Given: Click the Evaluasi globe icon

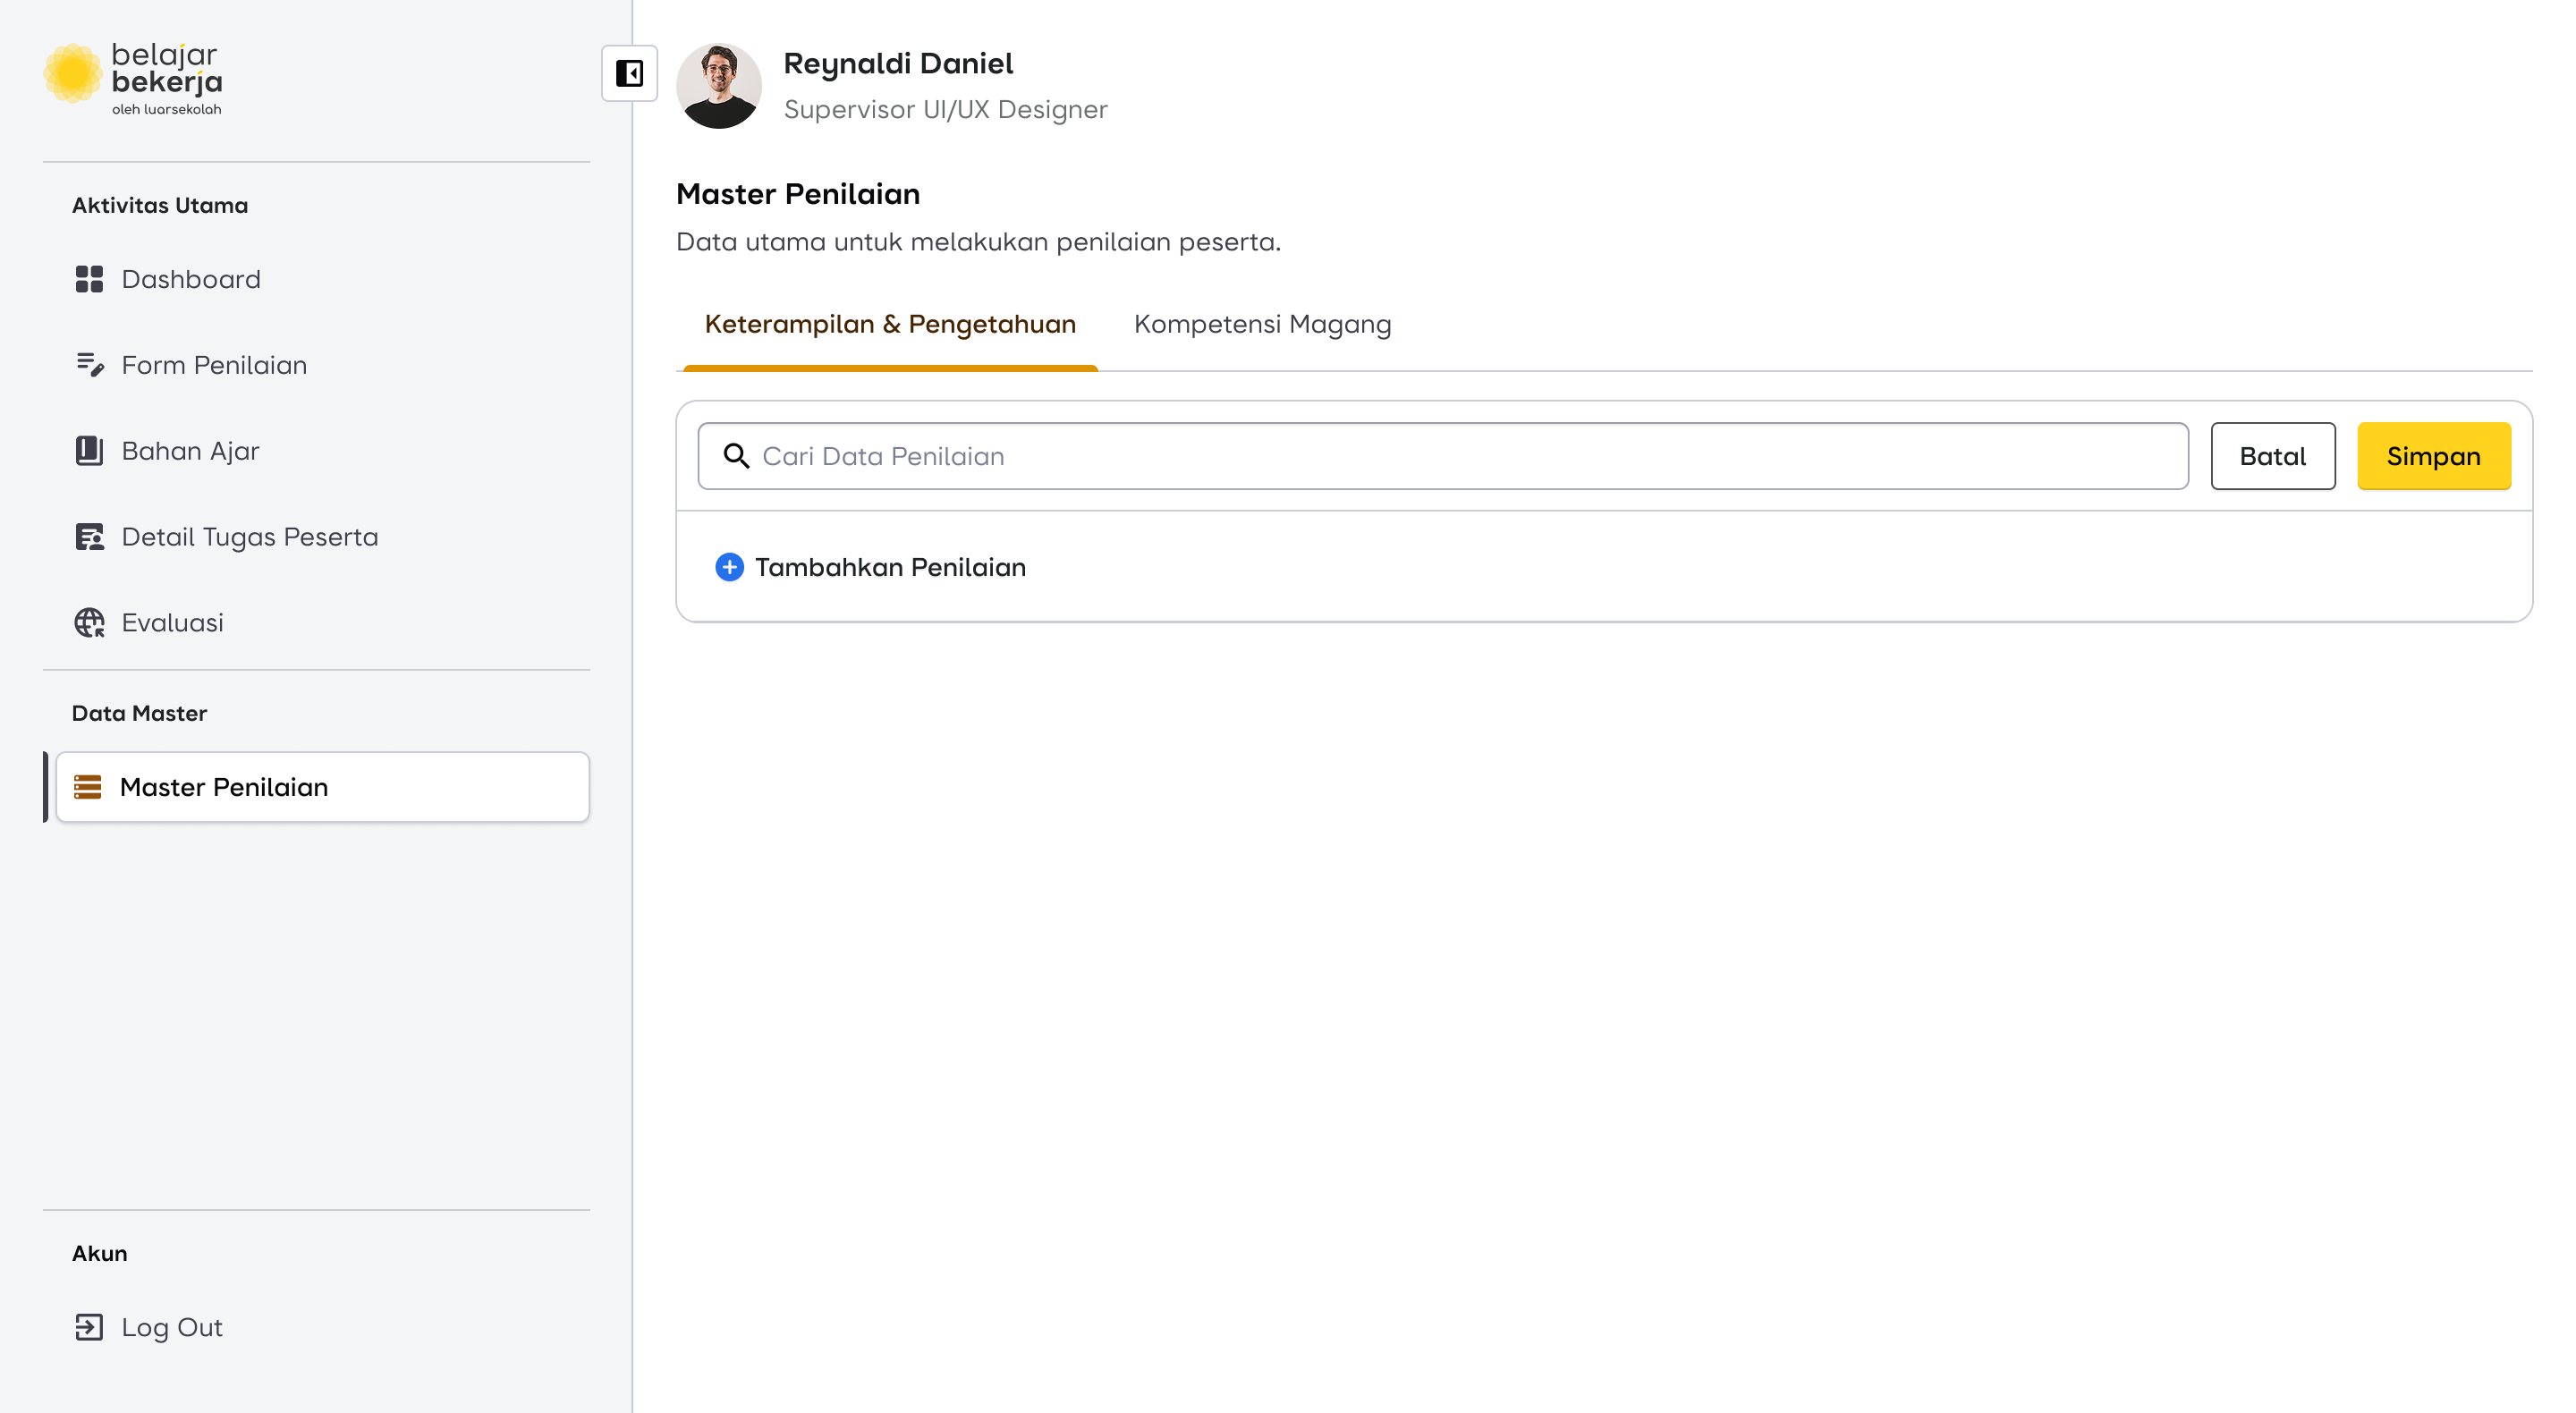Looking at the screenshot, I should 89,622.
